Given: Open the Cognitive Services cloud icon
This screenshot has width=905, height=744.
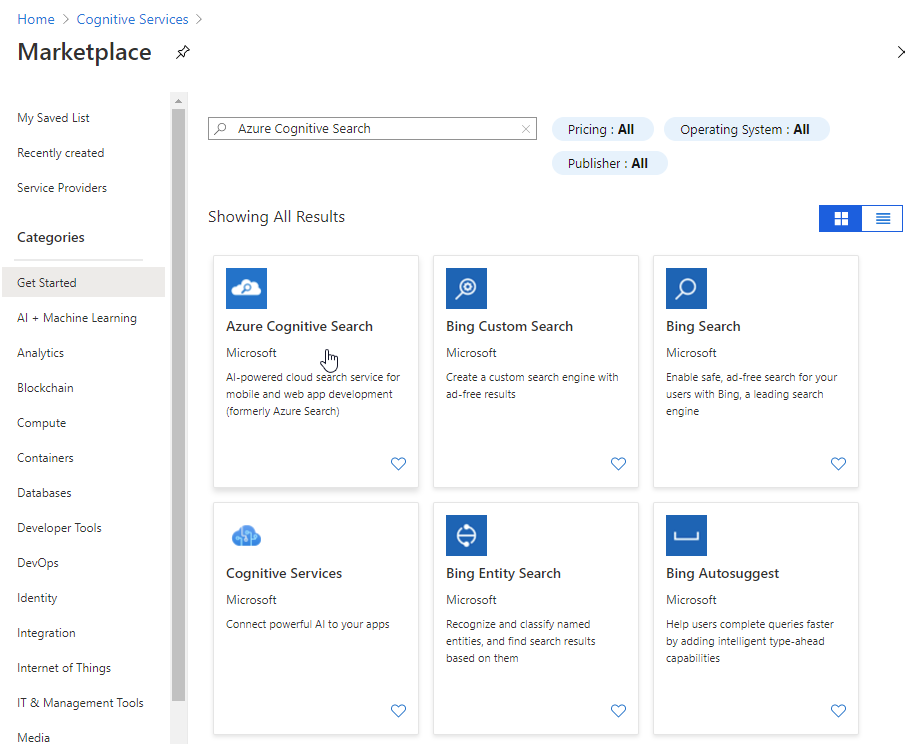Looking at the screenshot, I should click(x=246, y=536).
